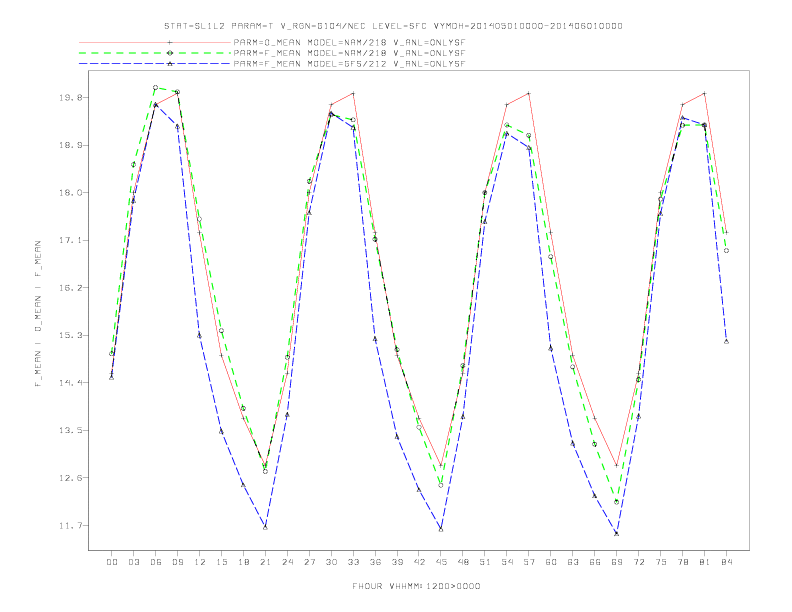Click x-axis forecast hour label 39
The height and width of the screenshot is (612, 792).
pos(397,562)
